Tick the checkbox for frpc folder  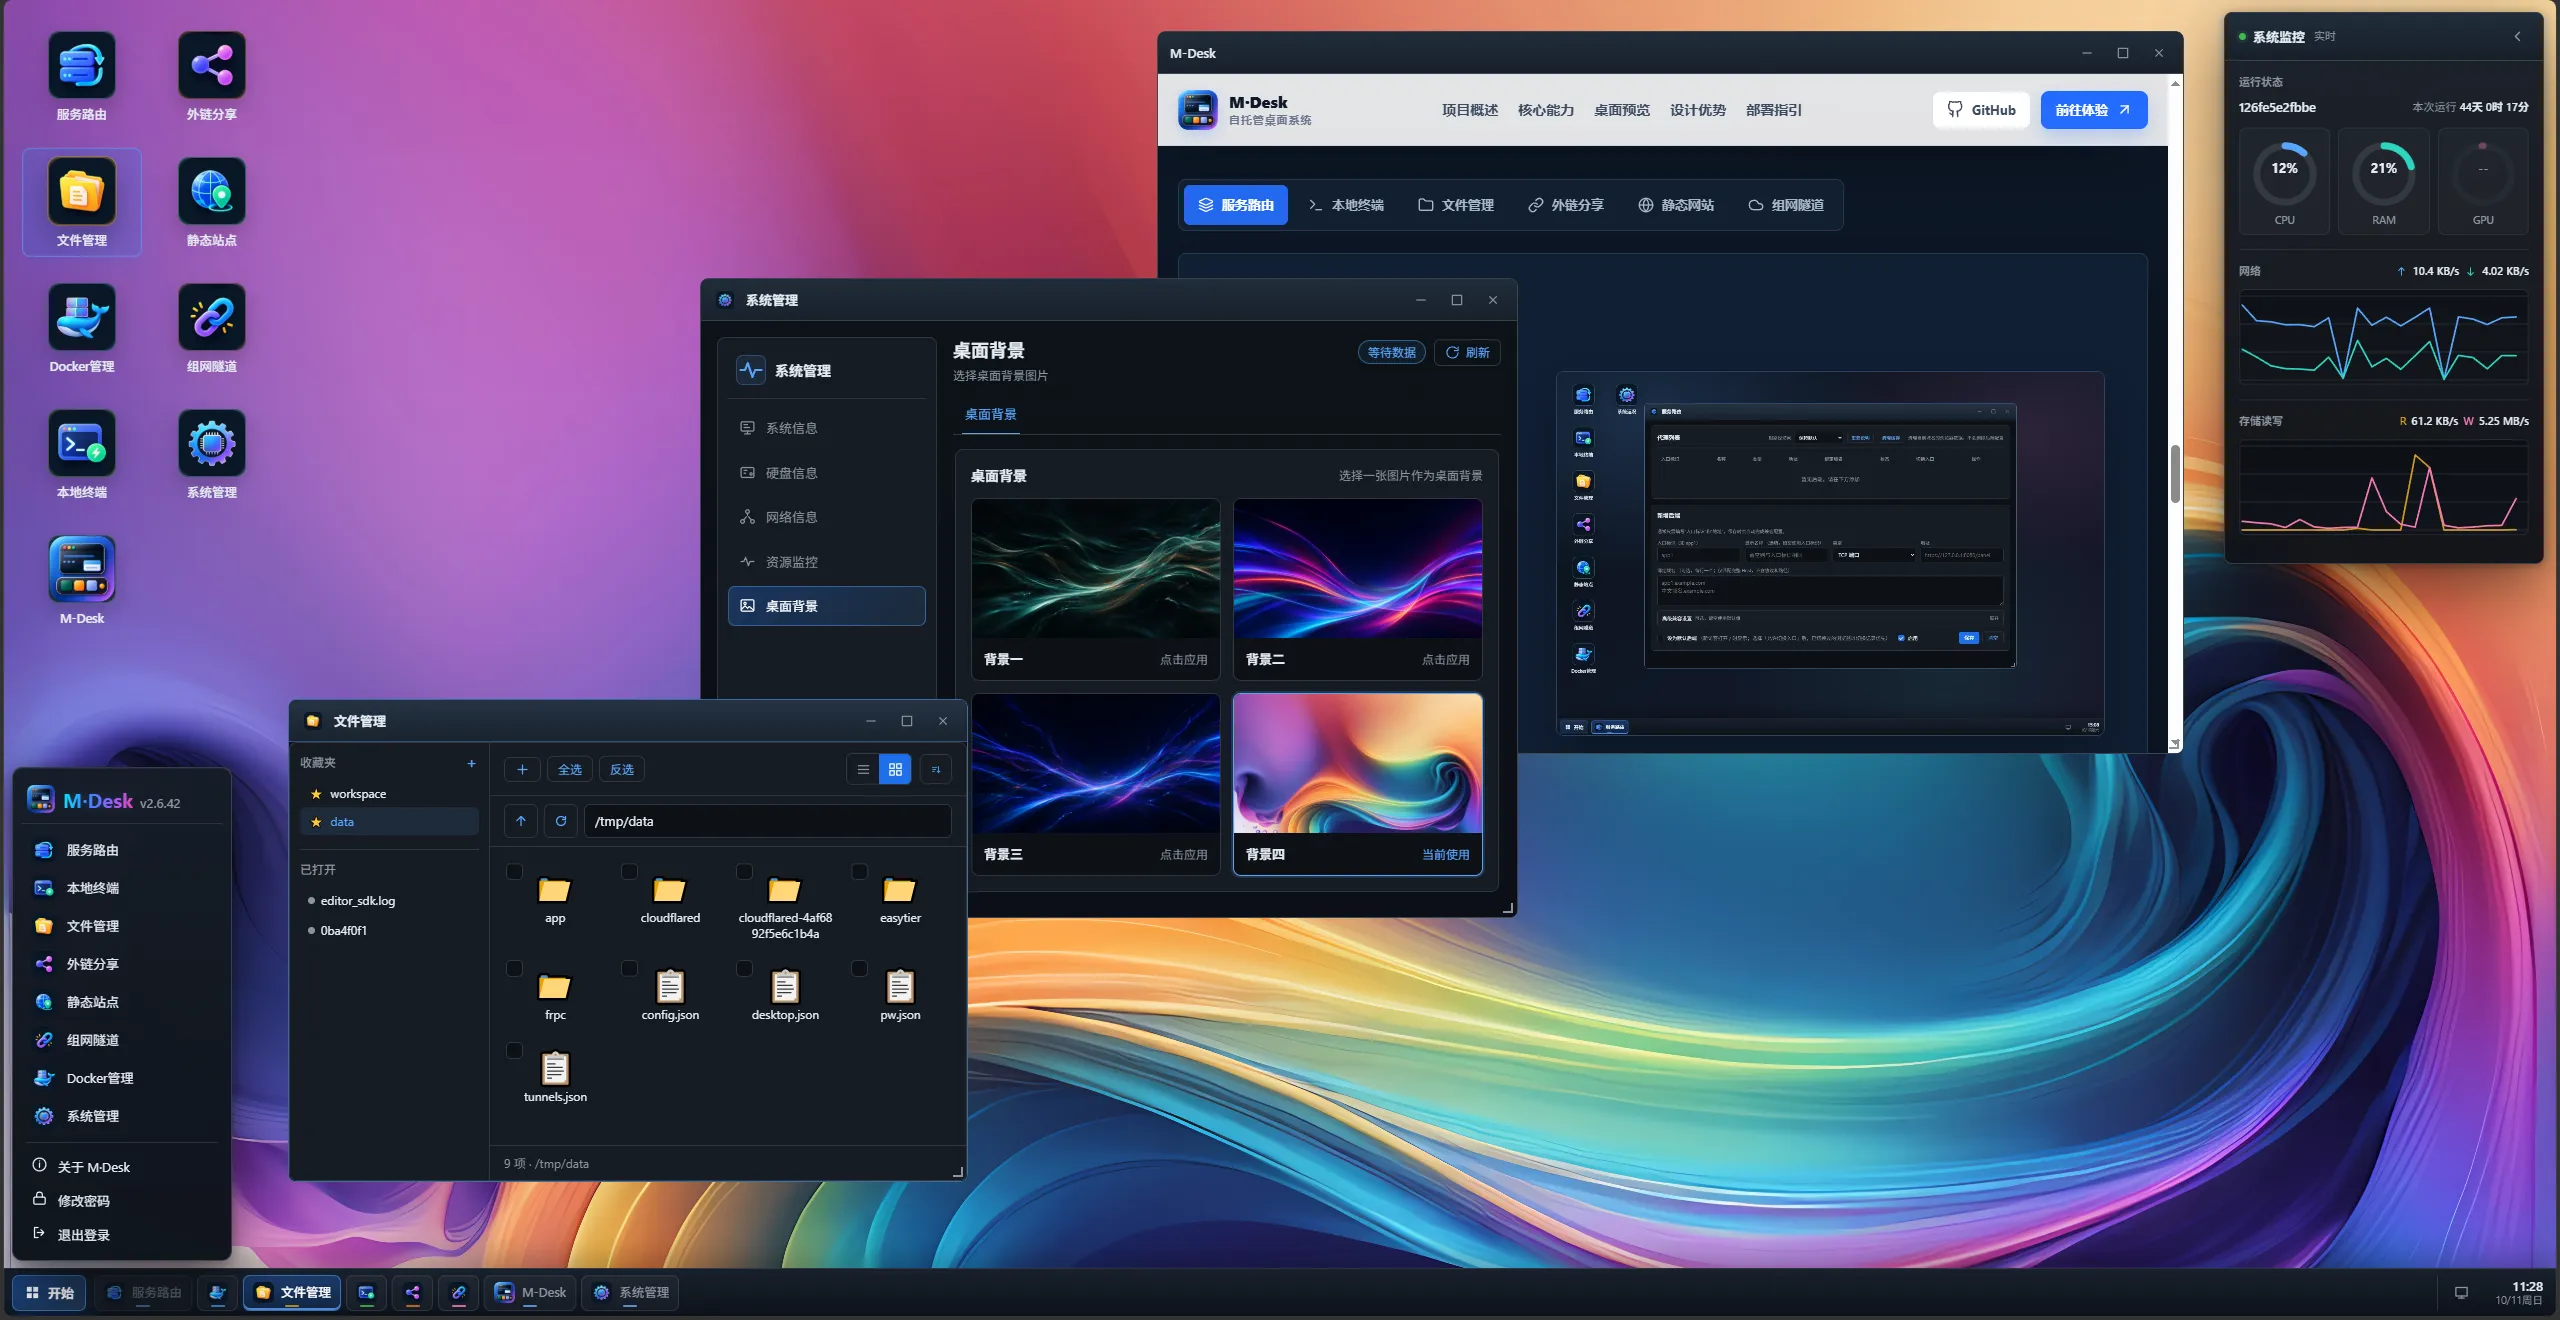coord(514,968)
